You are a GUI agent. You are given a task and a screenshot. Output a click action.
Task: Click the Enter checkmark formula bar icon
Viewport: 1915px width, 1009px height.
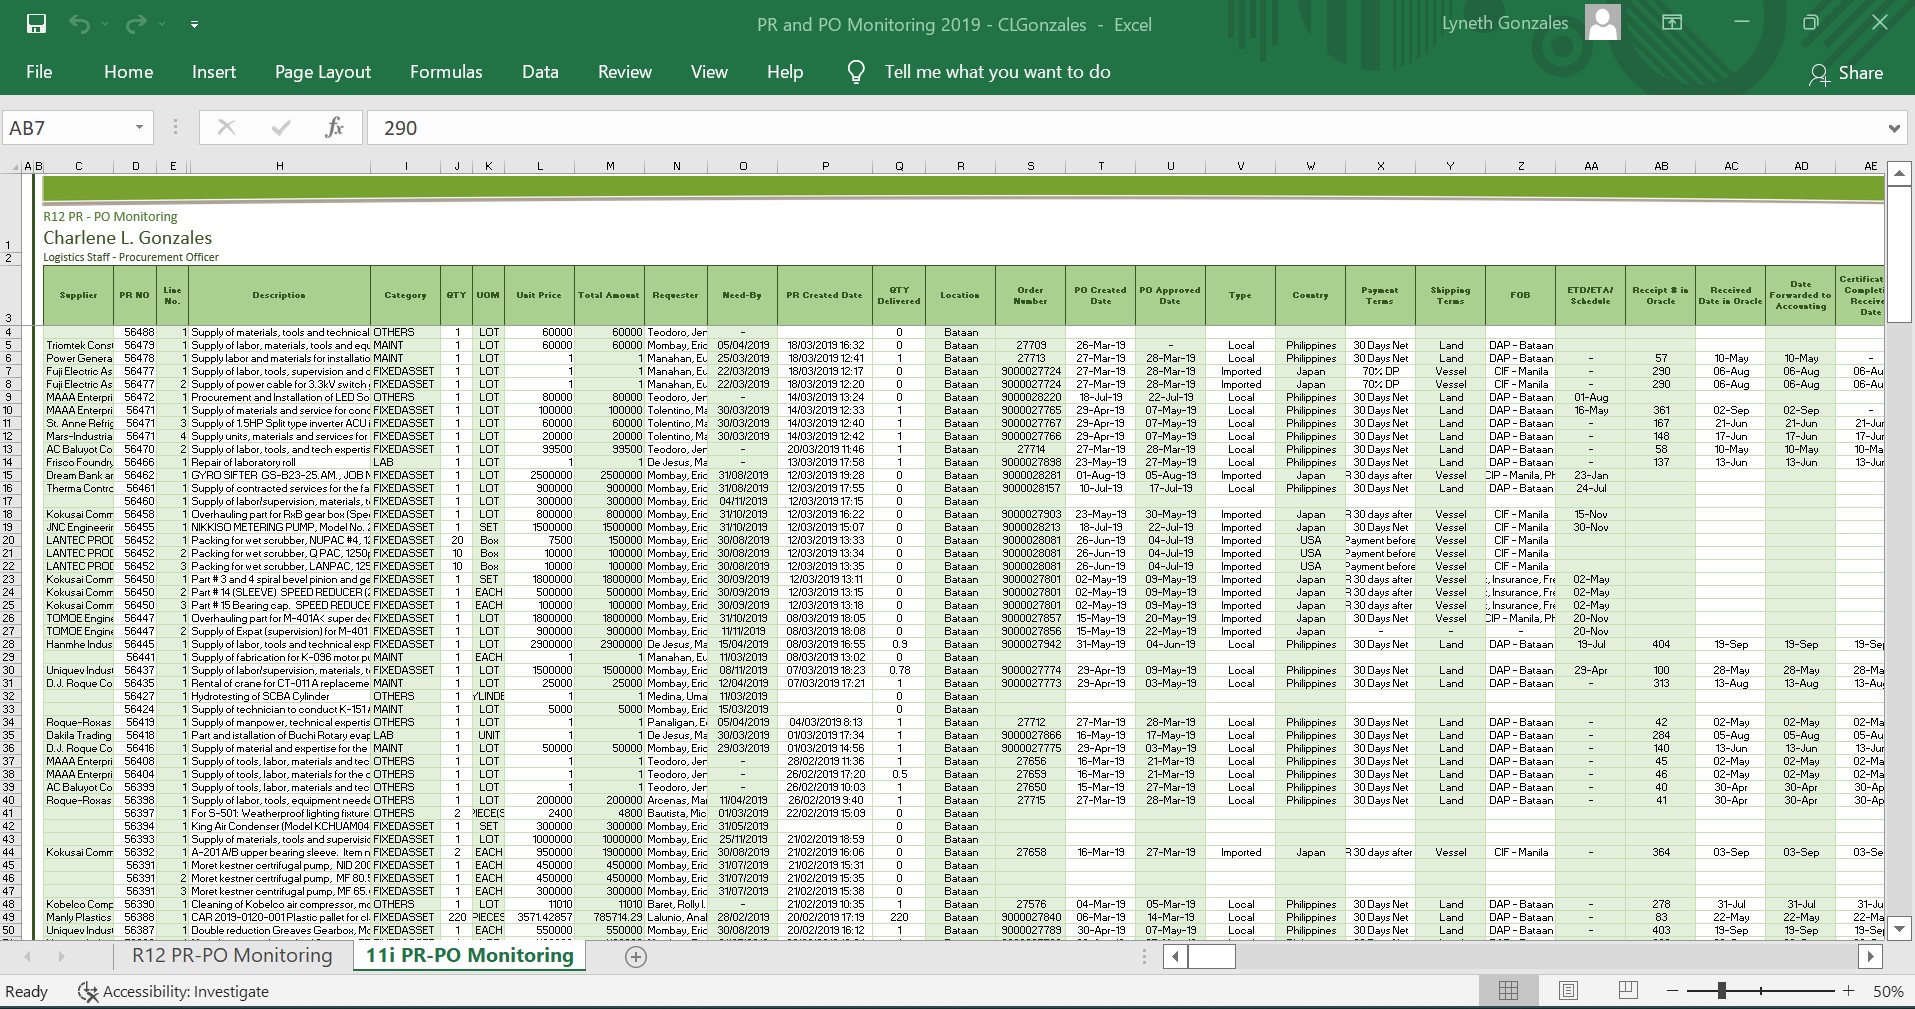(x=281, y=127)
